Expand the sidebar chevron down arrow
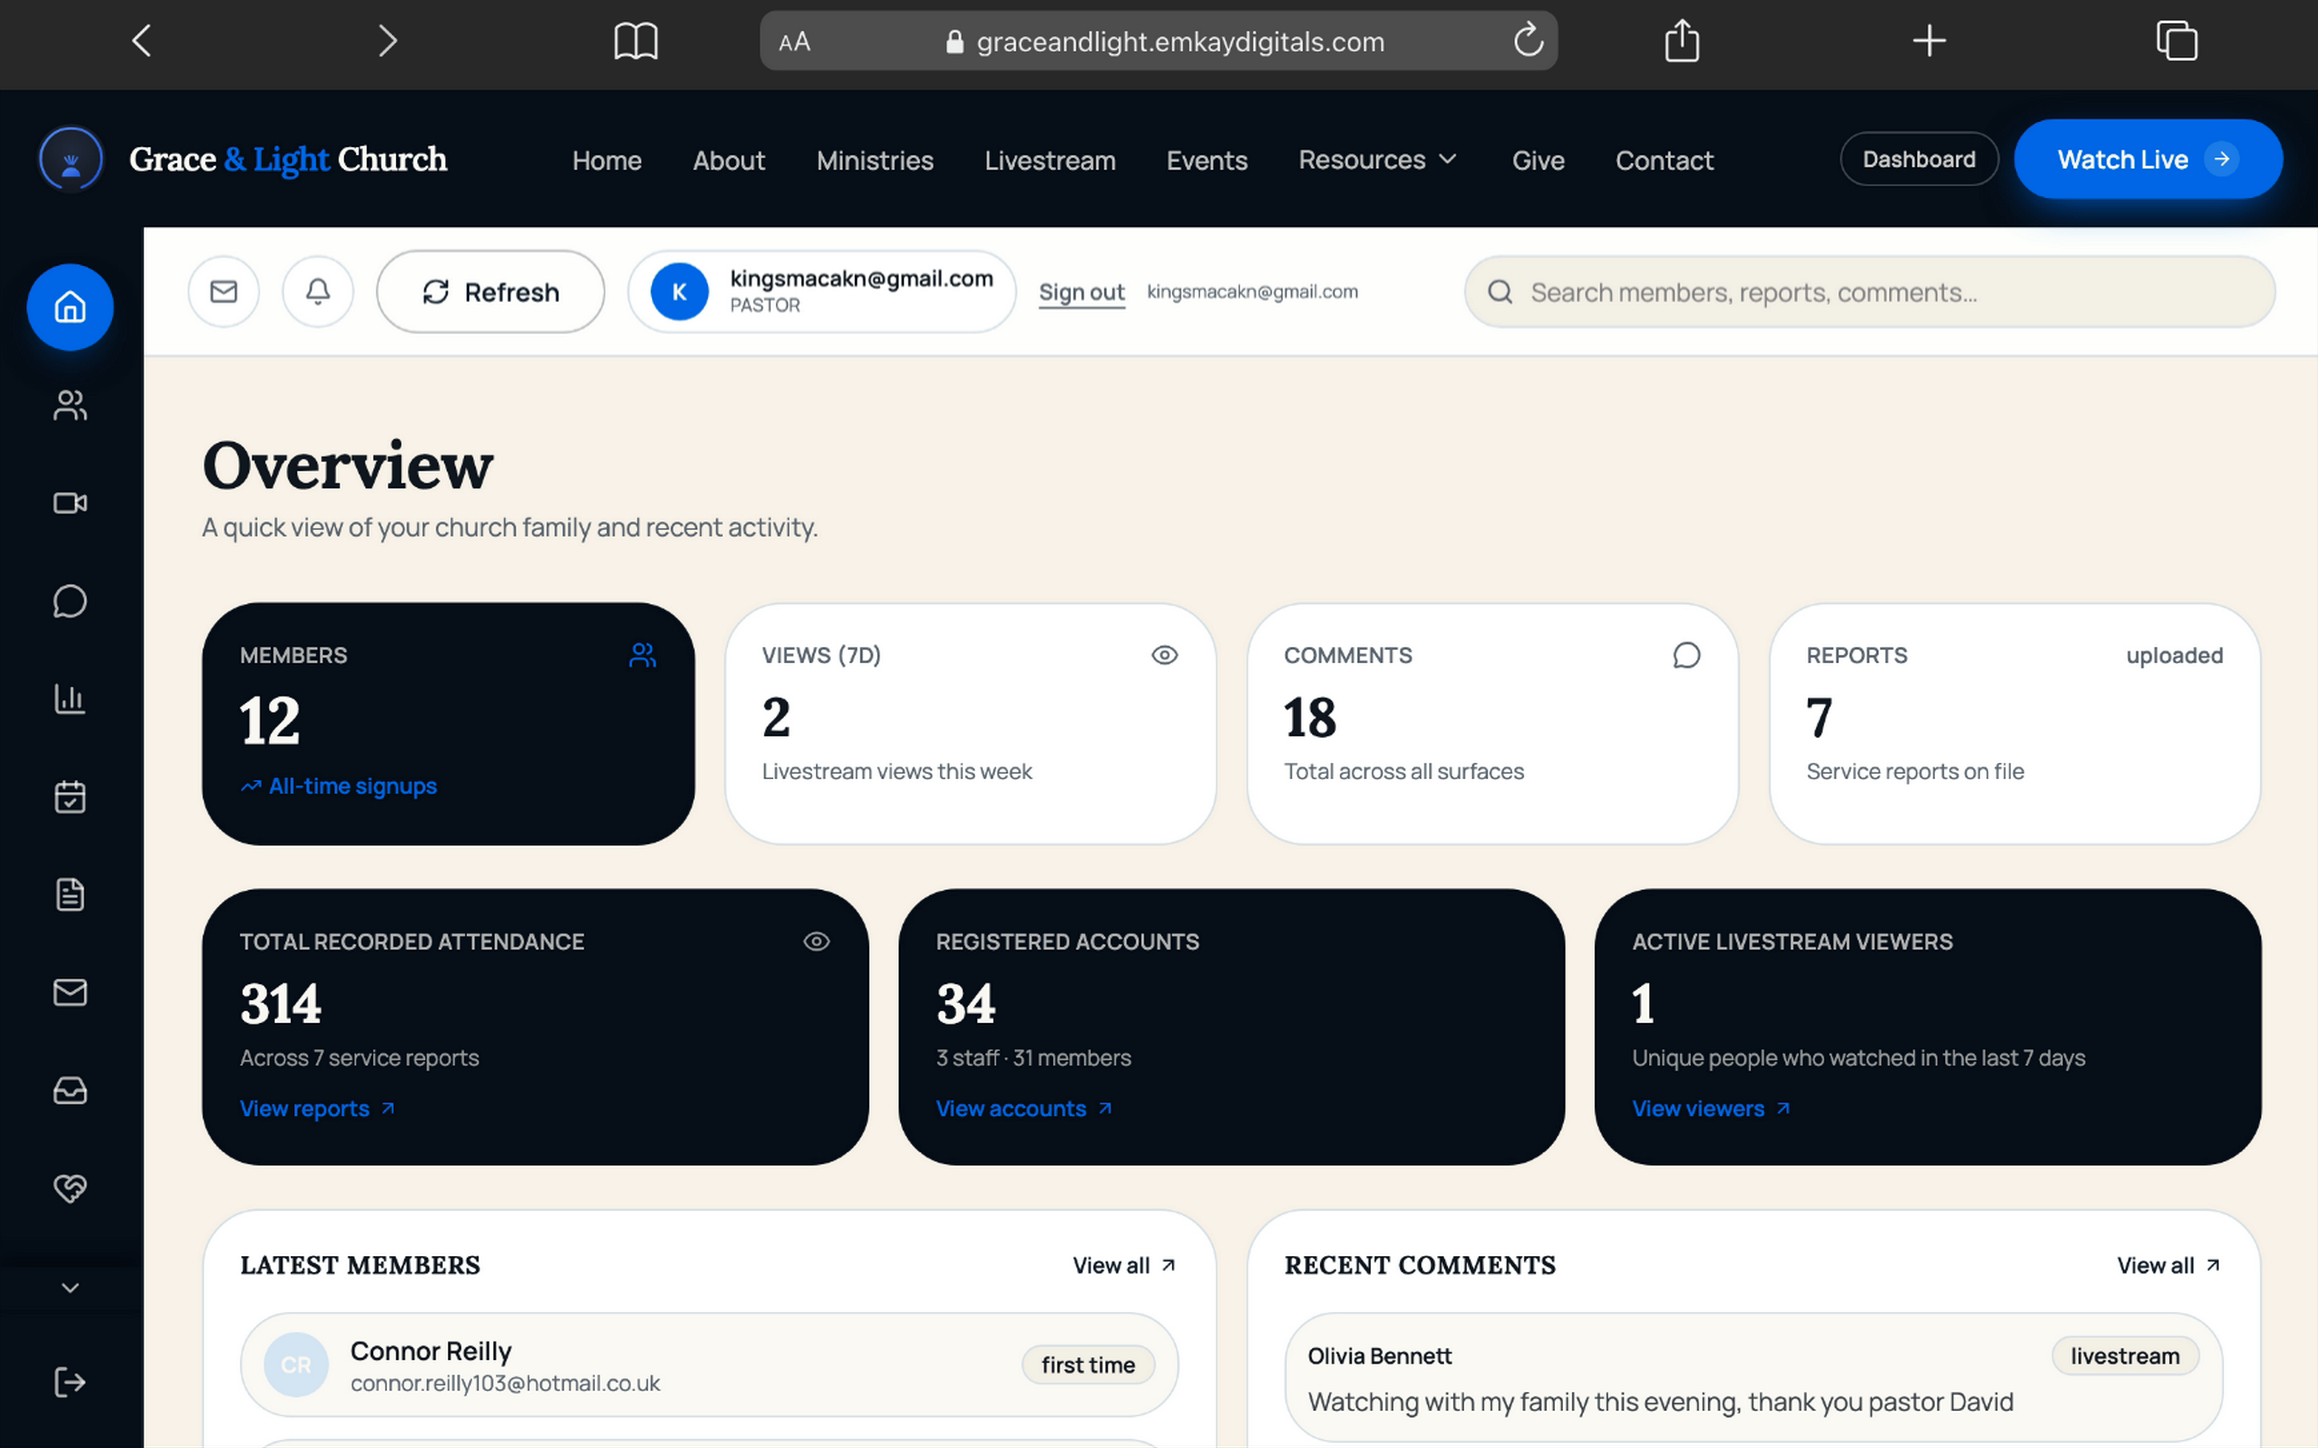 pyautogui.click(x=70, y=1288)
